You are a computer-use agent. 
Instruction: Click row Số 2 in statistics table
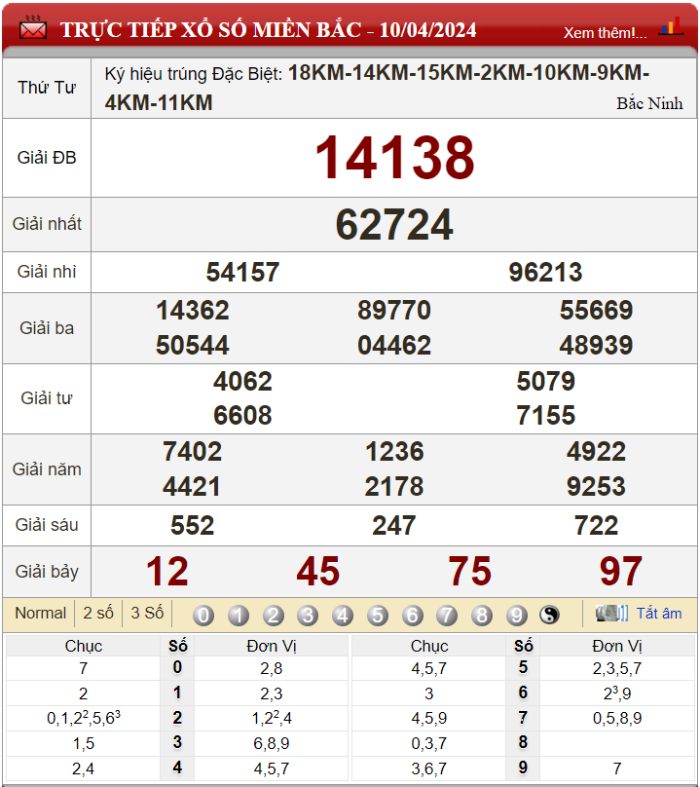pyautogui.click(x=177, y=718)
